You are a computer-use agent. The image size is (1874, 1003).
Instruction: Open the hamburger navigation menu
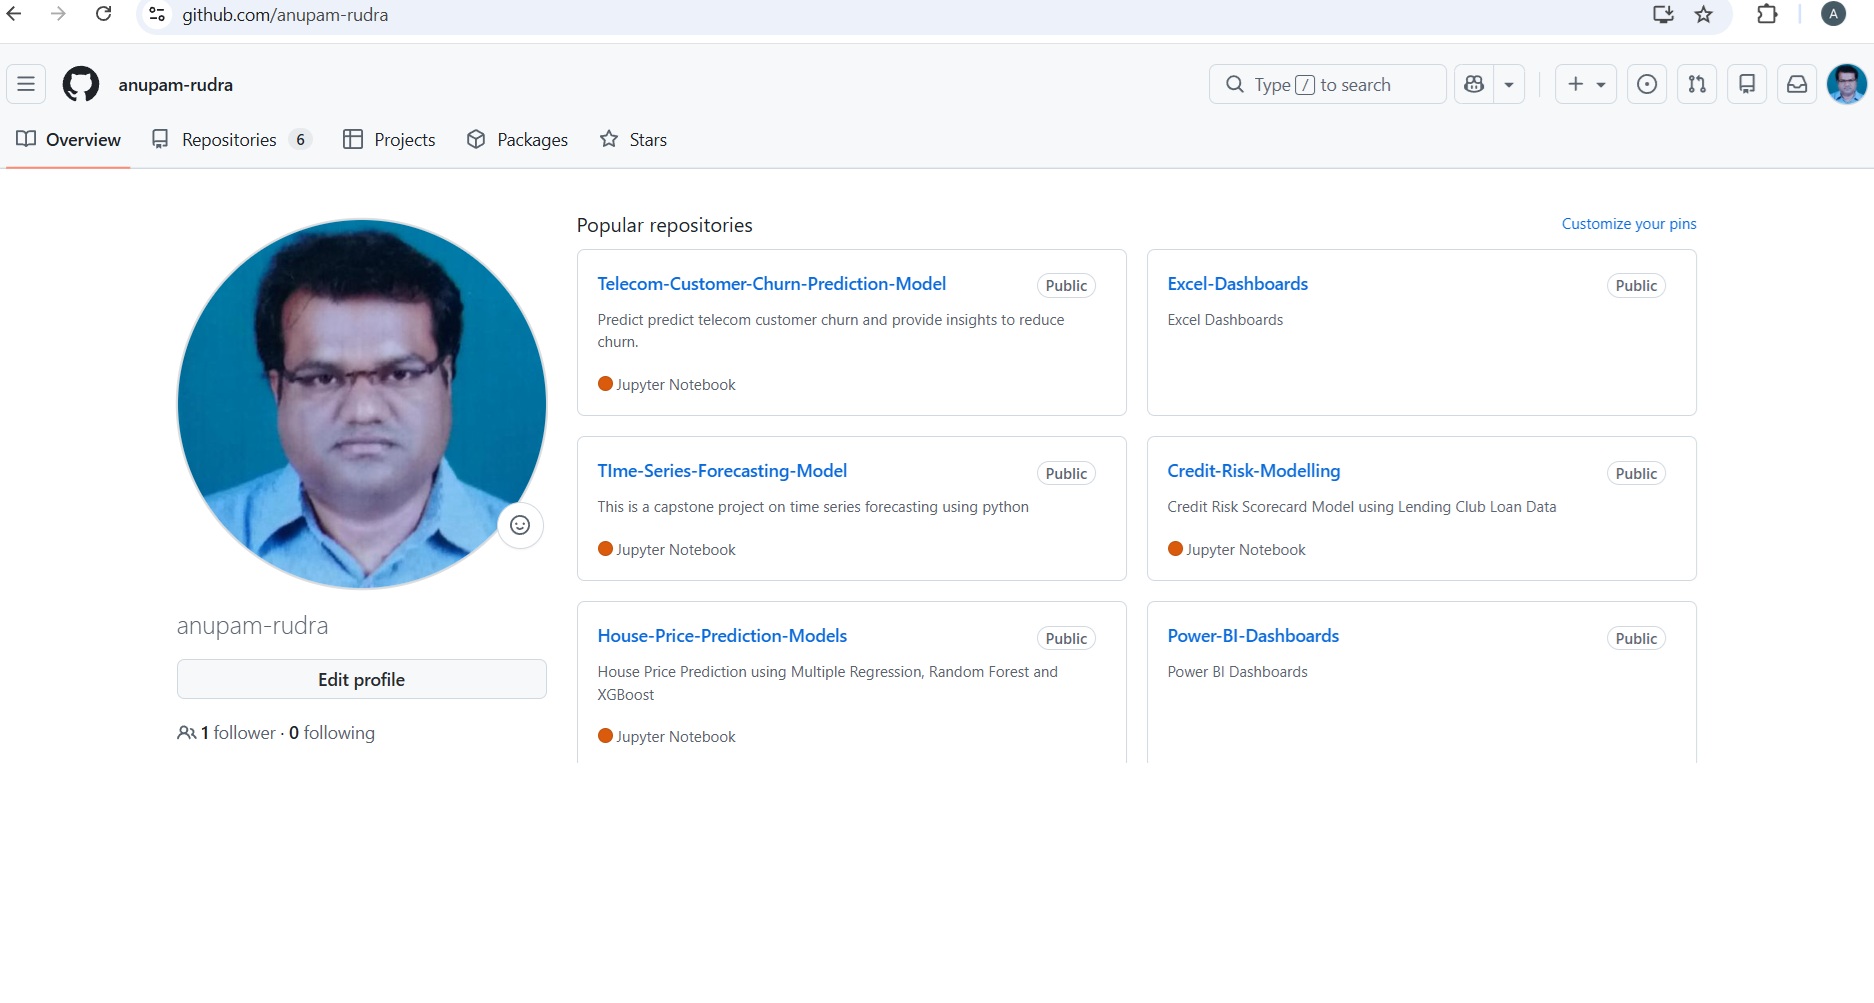point(26,85)
